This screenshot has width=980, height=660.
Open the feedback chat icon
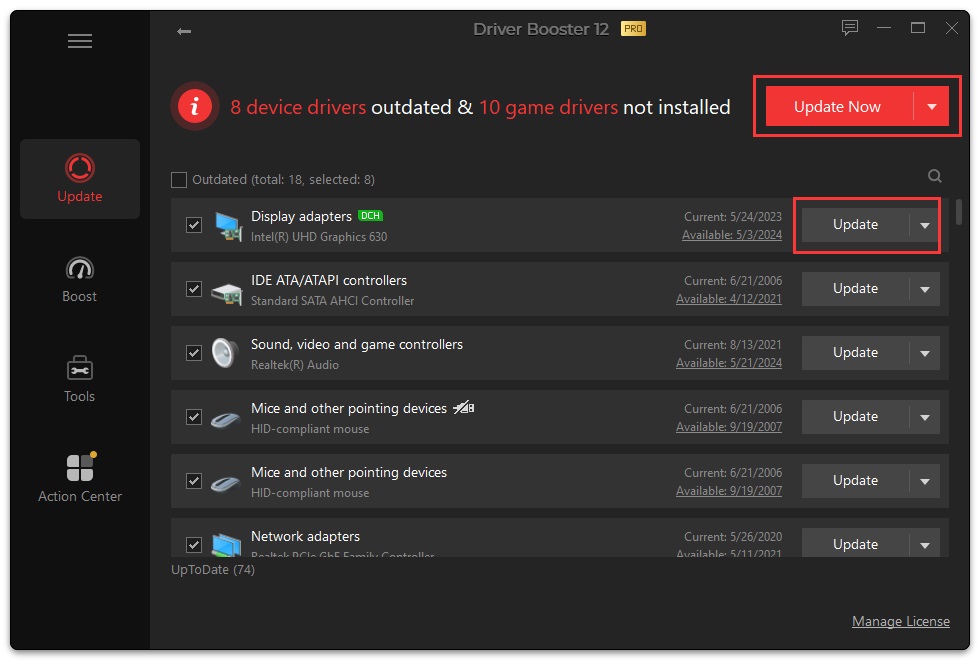tap(849, 28)
